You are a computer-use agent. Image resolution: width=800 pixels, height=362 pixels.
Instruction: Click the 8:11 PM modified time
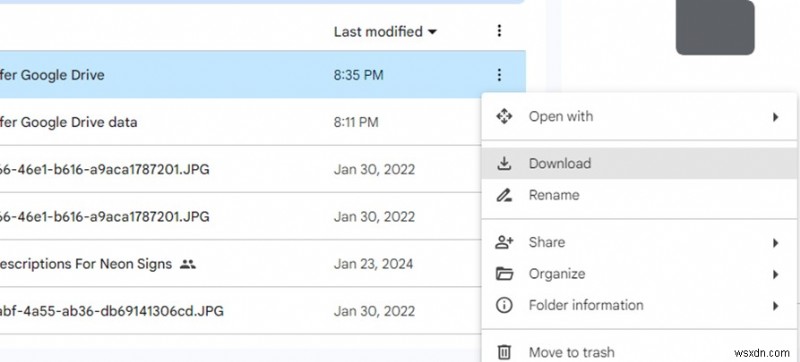point(356,122)
